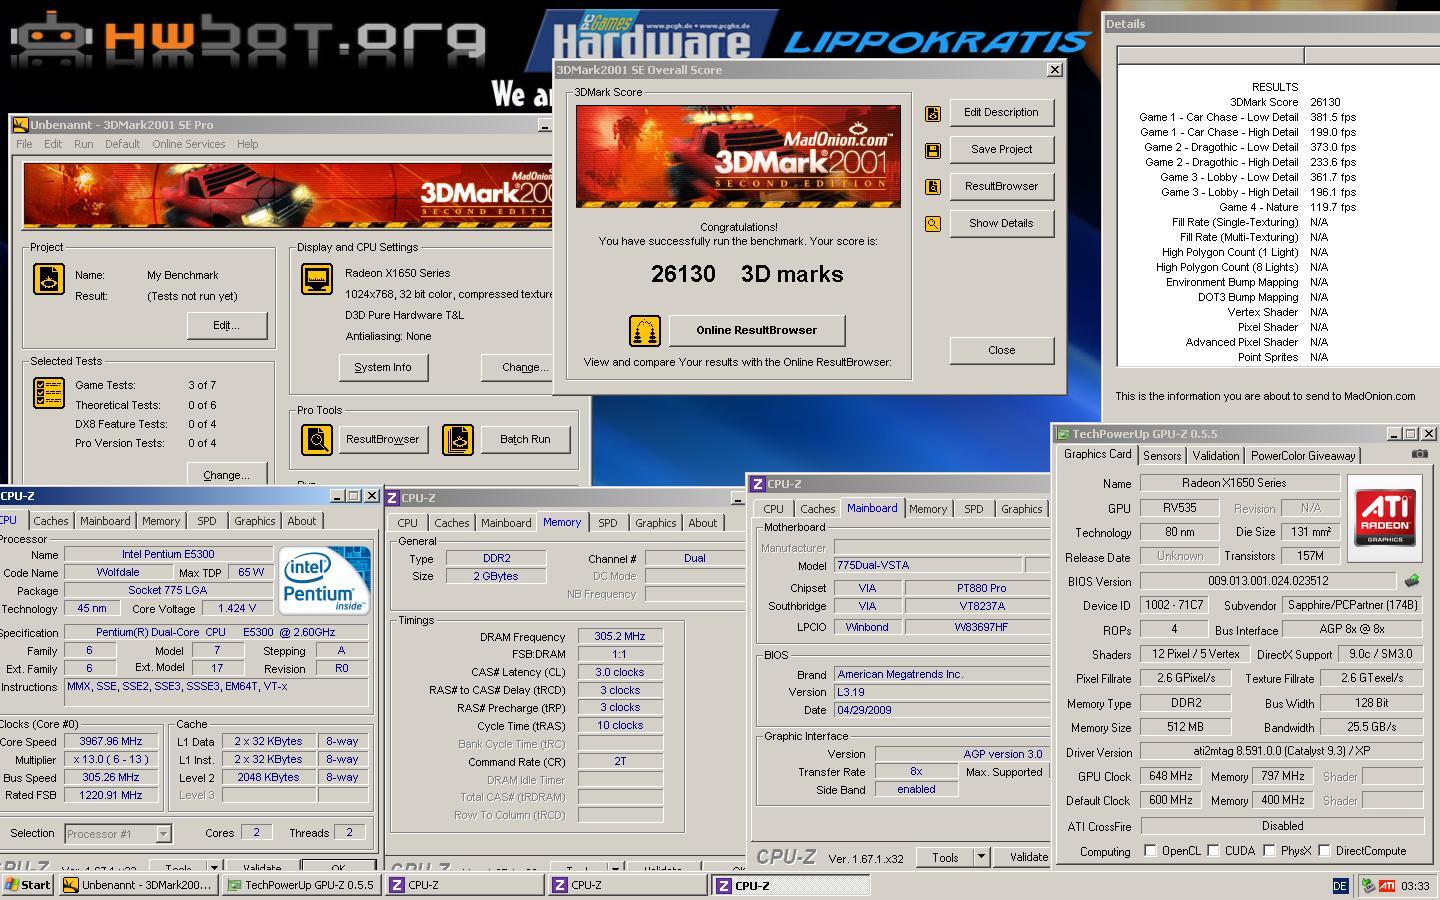
Task: Click the Edit Description button
Action: click(x=1001, y=113)
